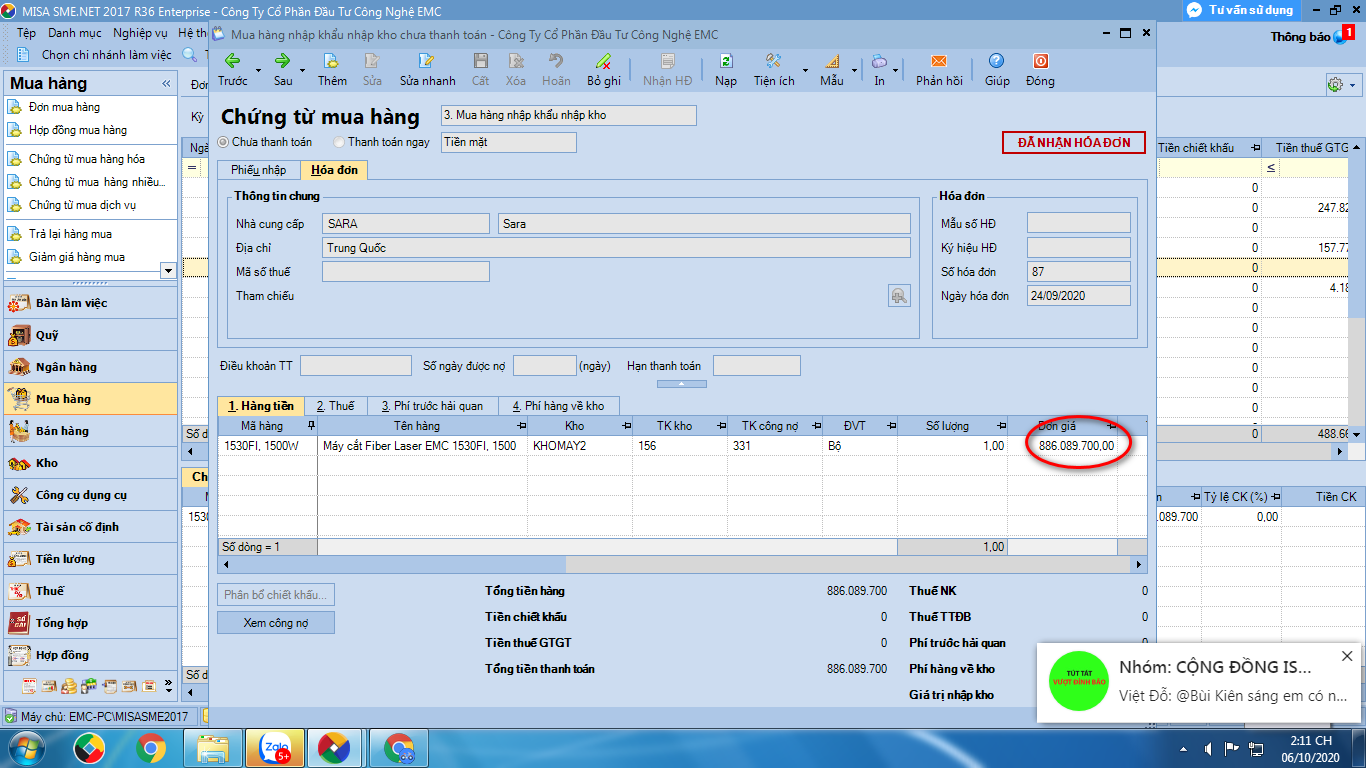The height and width of the screenshot is (768, 1366).
Task: Open Windows Start menu
Action: [x=25, y=747]
